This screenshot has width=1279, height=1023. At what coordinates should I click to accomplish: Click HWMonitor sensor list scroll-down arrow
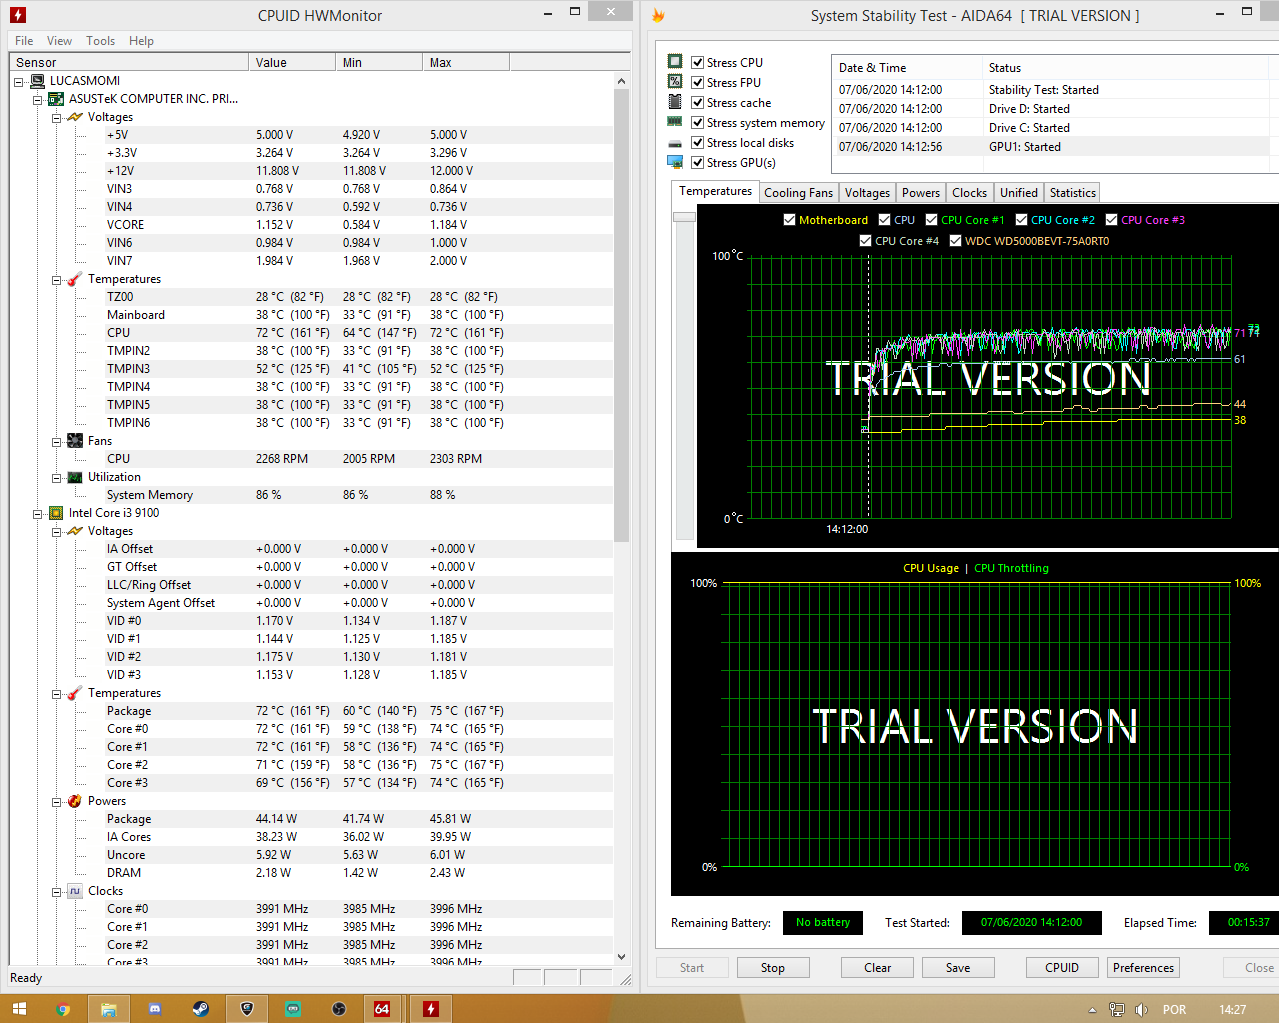click(621, 957)
